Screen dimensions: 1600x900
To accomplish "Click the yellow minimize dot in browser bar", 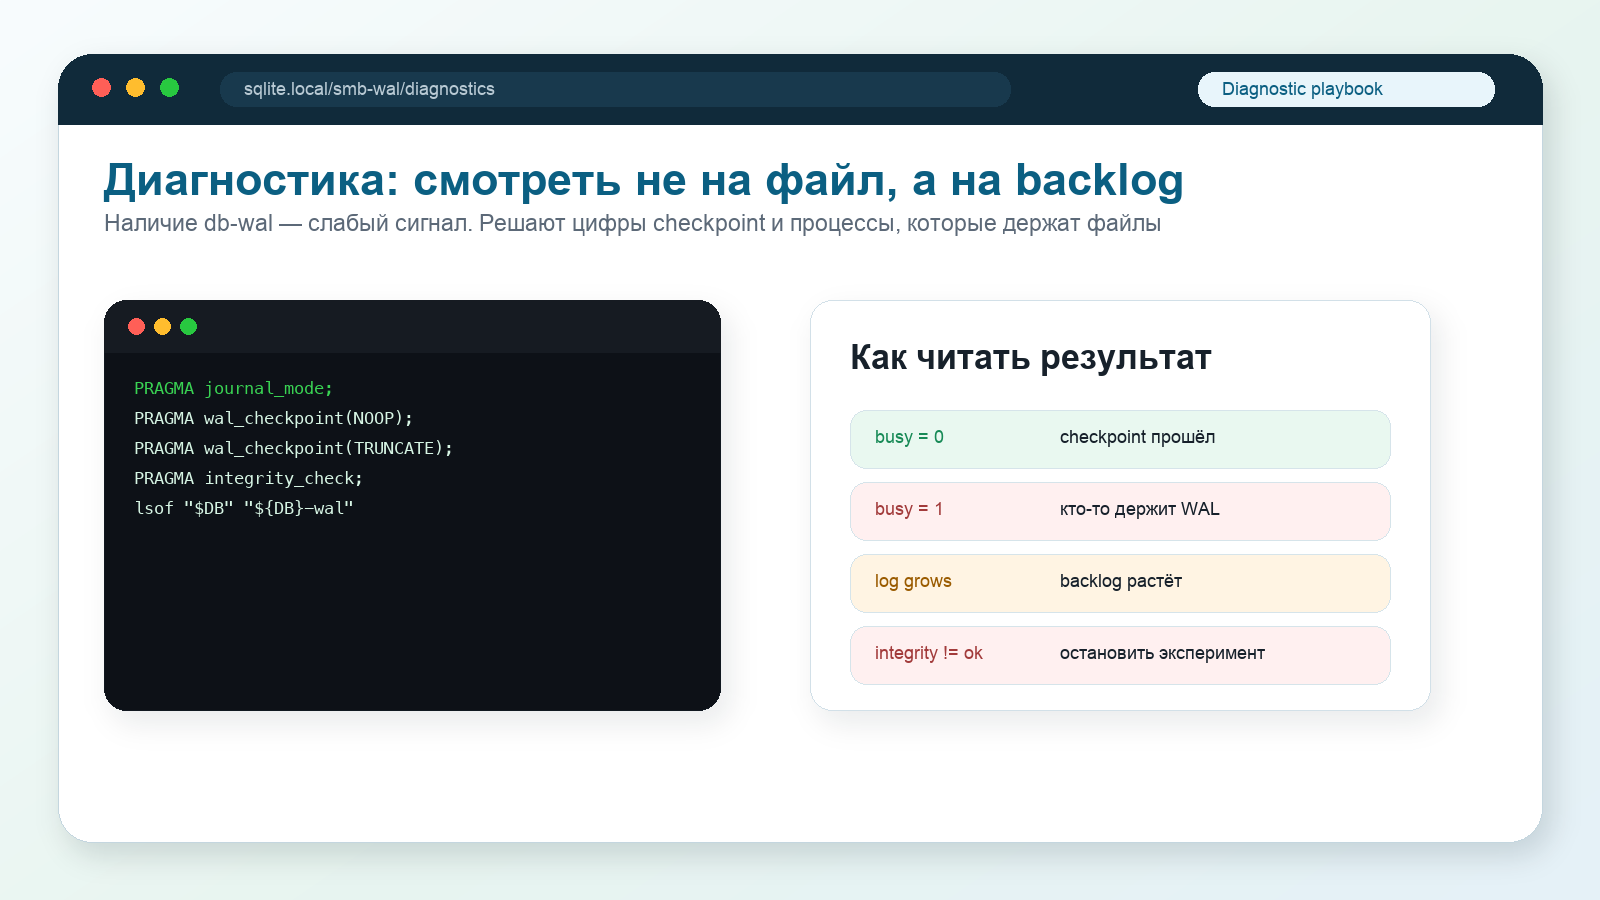I will coord(135,88).
